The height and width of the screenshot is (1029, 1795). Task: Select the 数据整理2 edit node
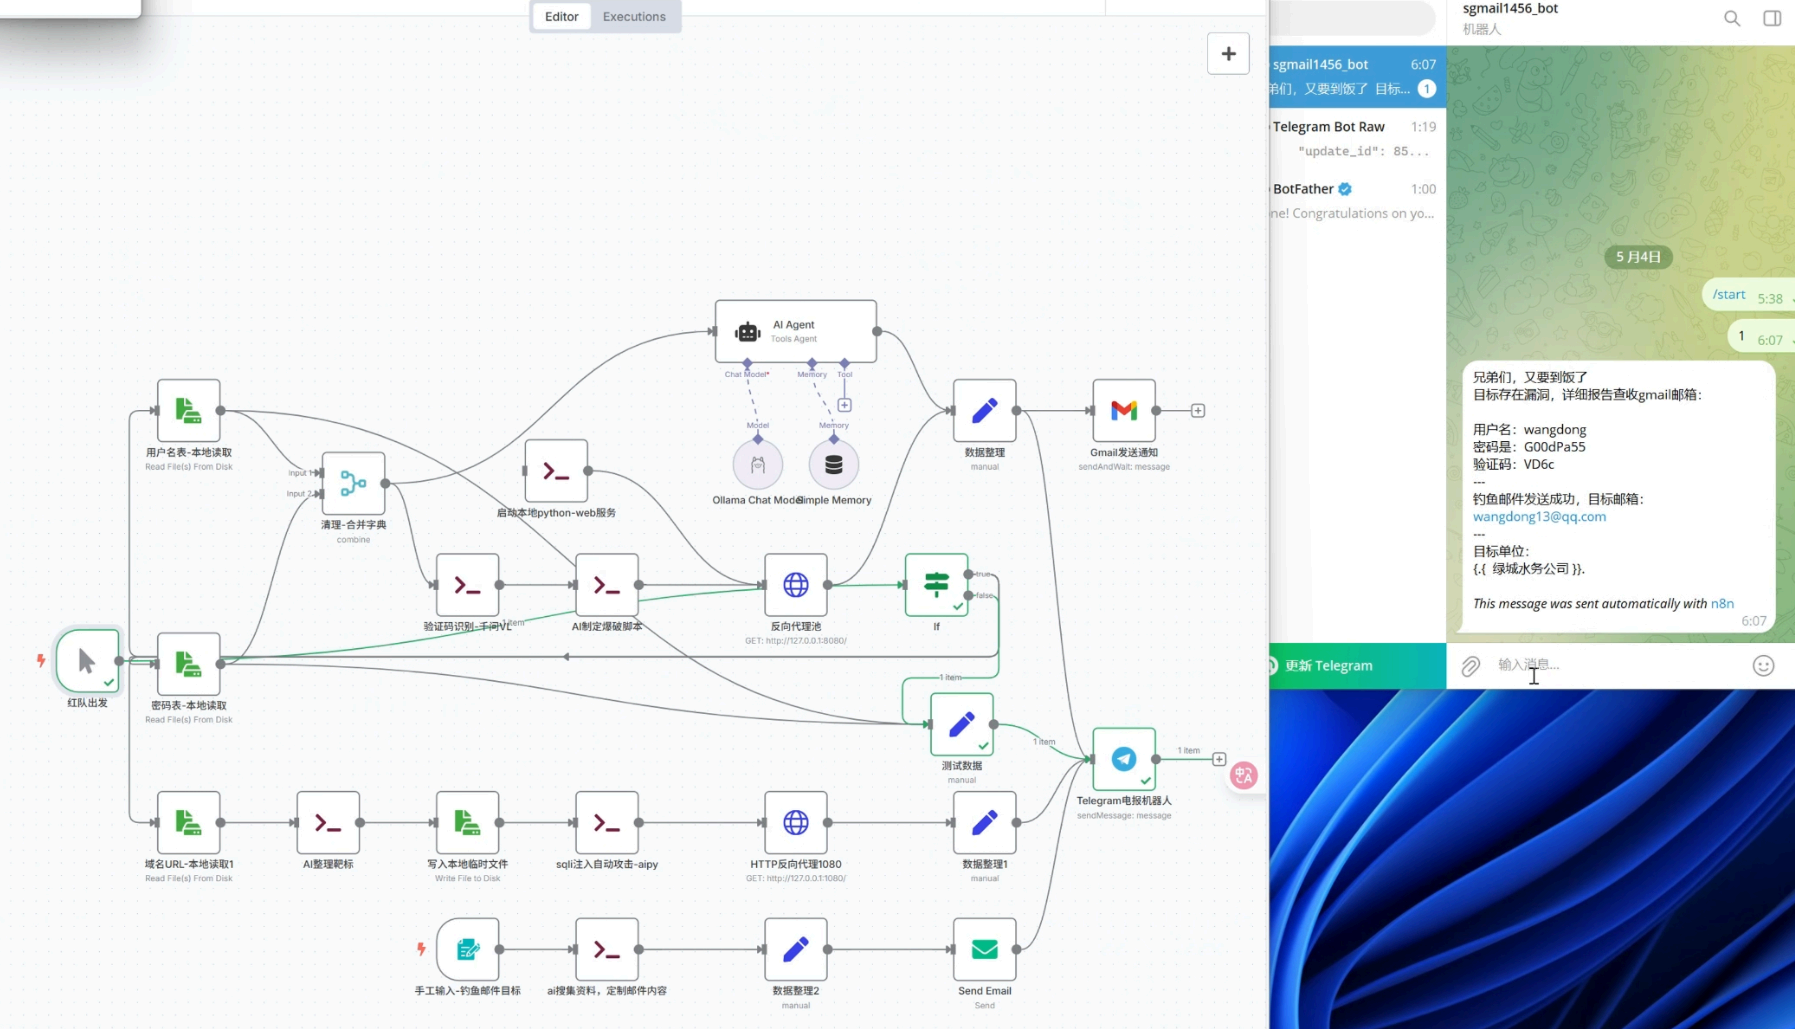[796, 949]
